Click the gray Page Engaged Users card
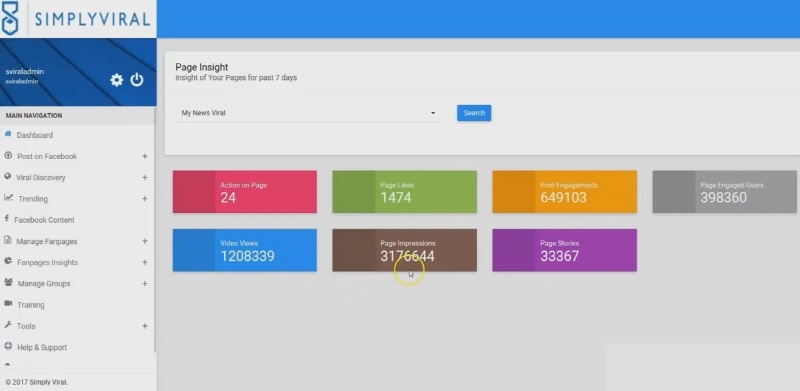The height and width of the screenshot is (391, 800). pyautogui.click(x=724, y=191)
